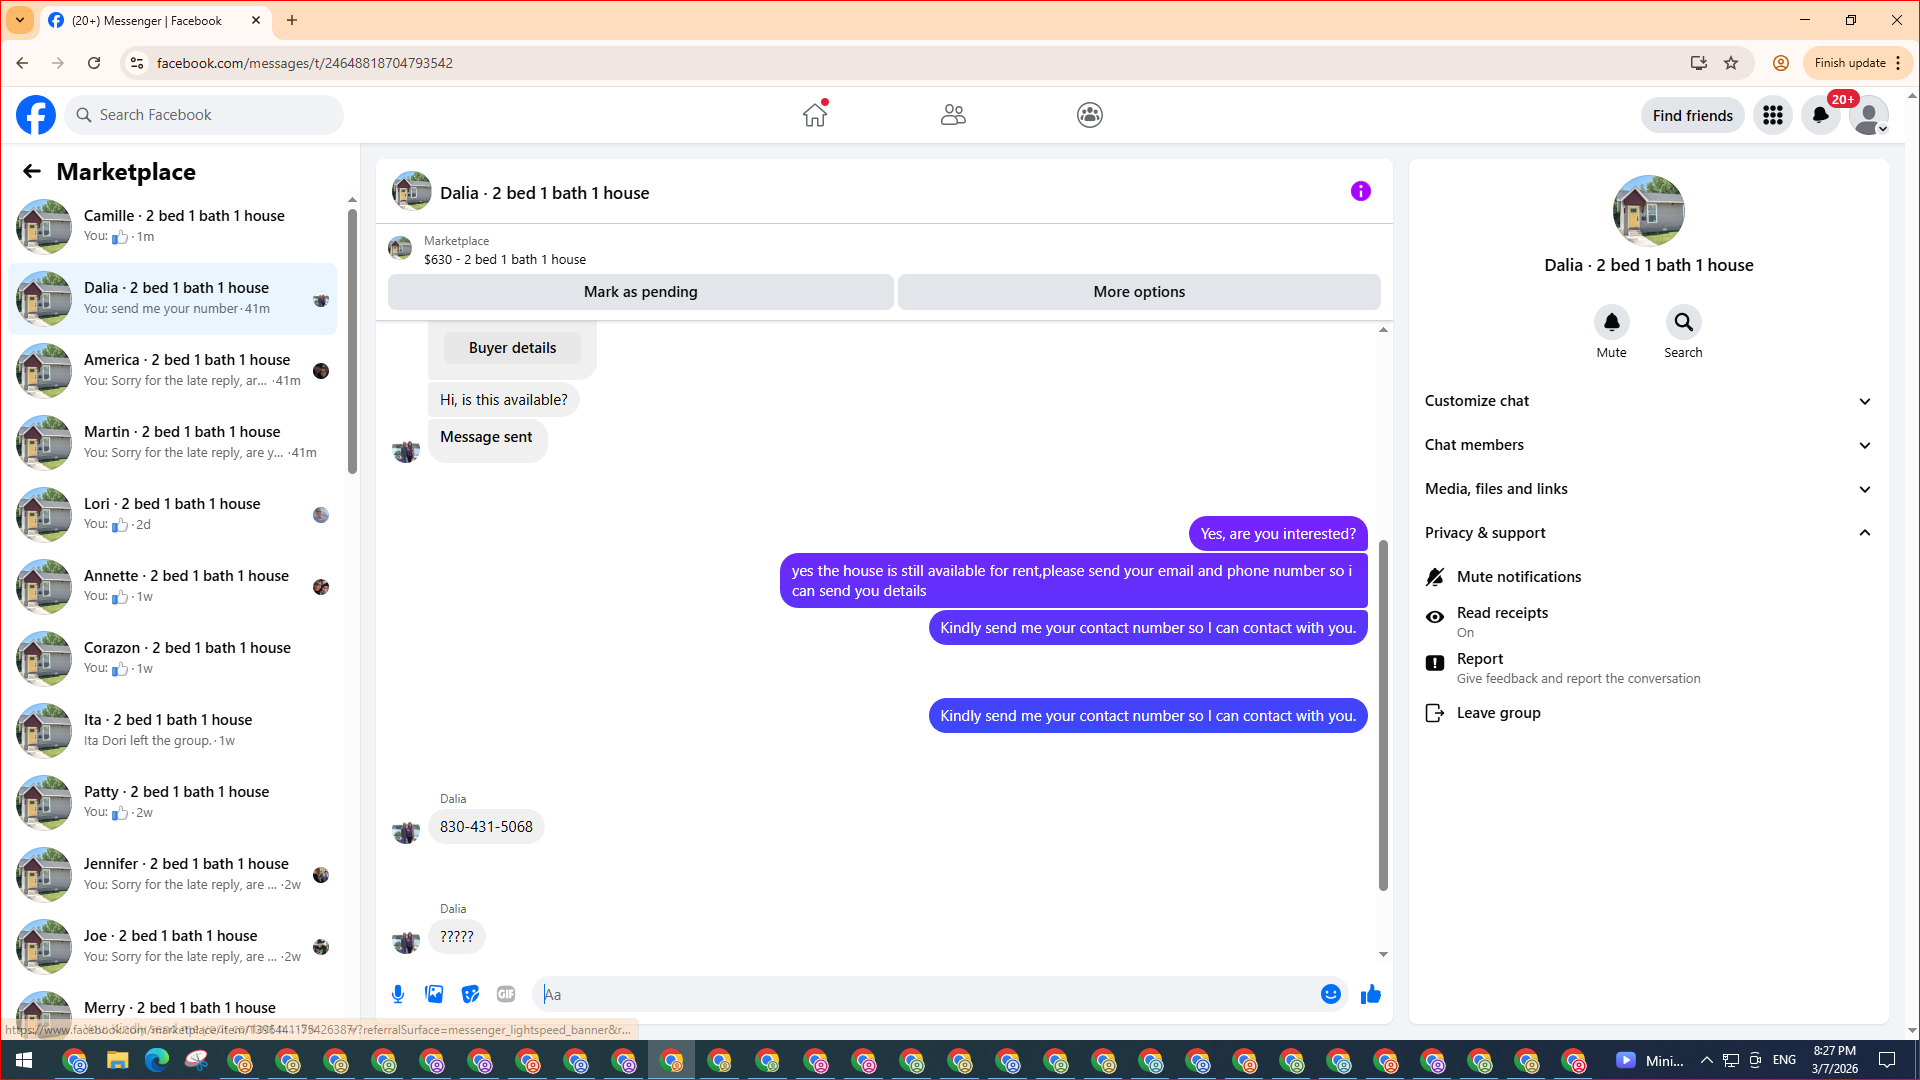Viewport: 1920px width, 1080px height.
Task: Open the Friends icon in top navigation
Action: (x=953, y=115)
